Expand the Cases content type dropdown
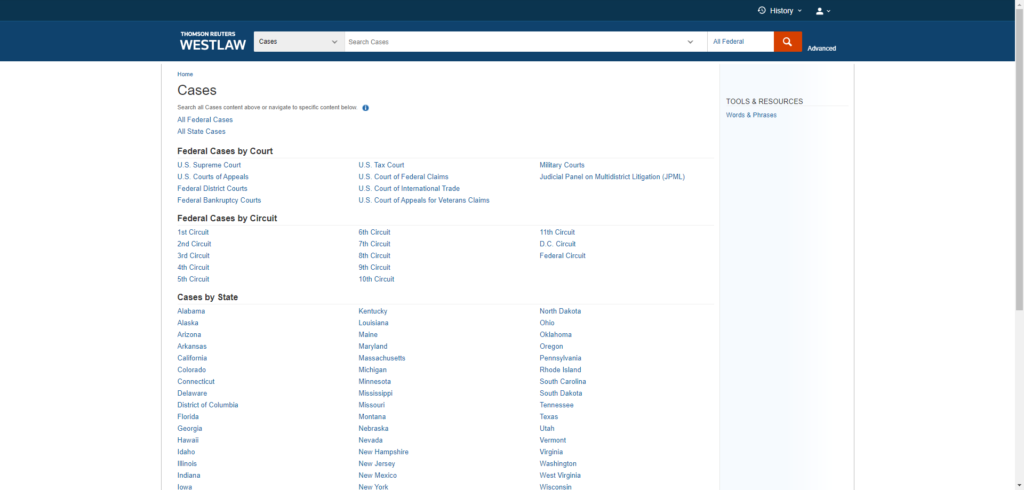Screen dimensions: 1024x490 tap(298, 42)
